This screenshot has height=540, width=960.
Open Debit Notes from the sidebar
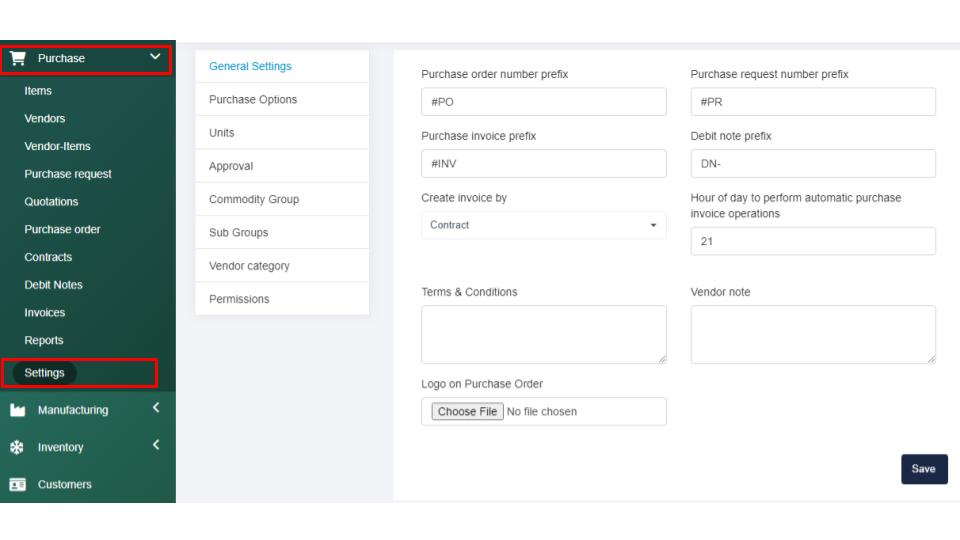pyautogui.click(x=53, y=285)
